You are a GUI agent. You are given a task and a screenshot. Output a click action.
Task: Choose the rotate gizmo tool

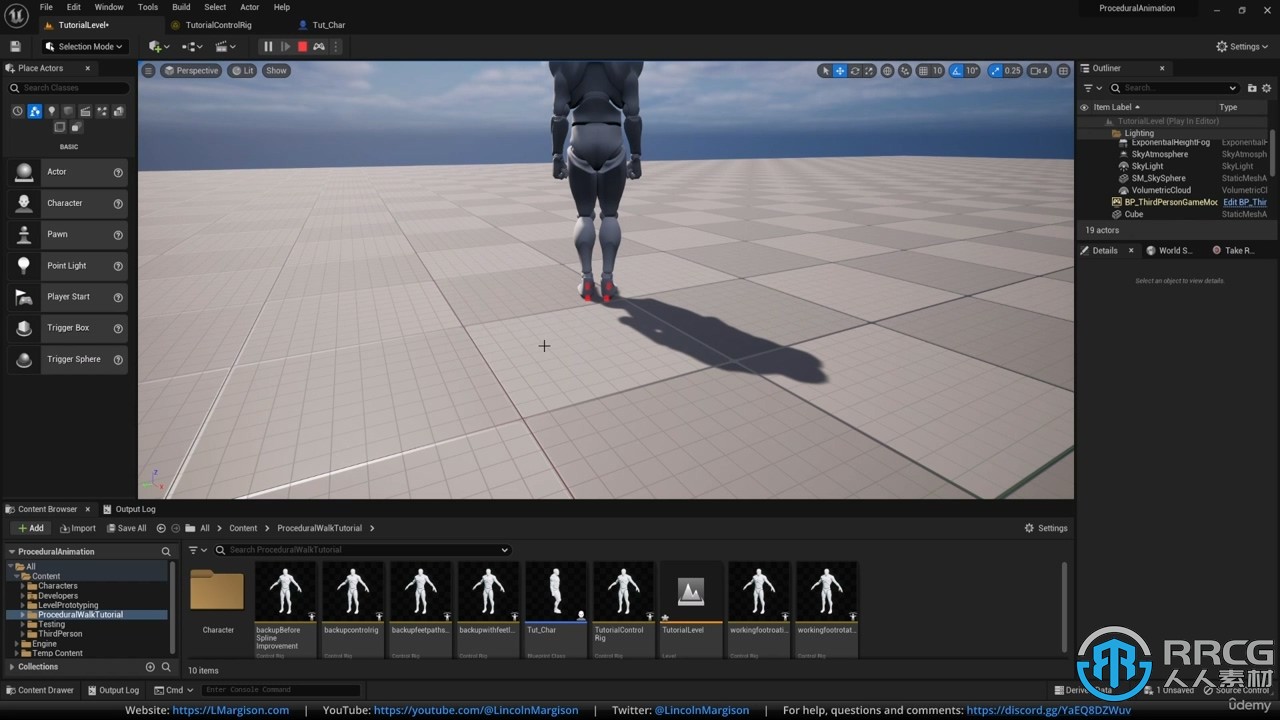(855, 71)
